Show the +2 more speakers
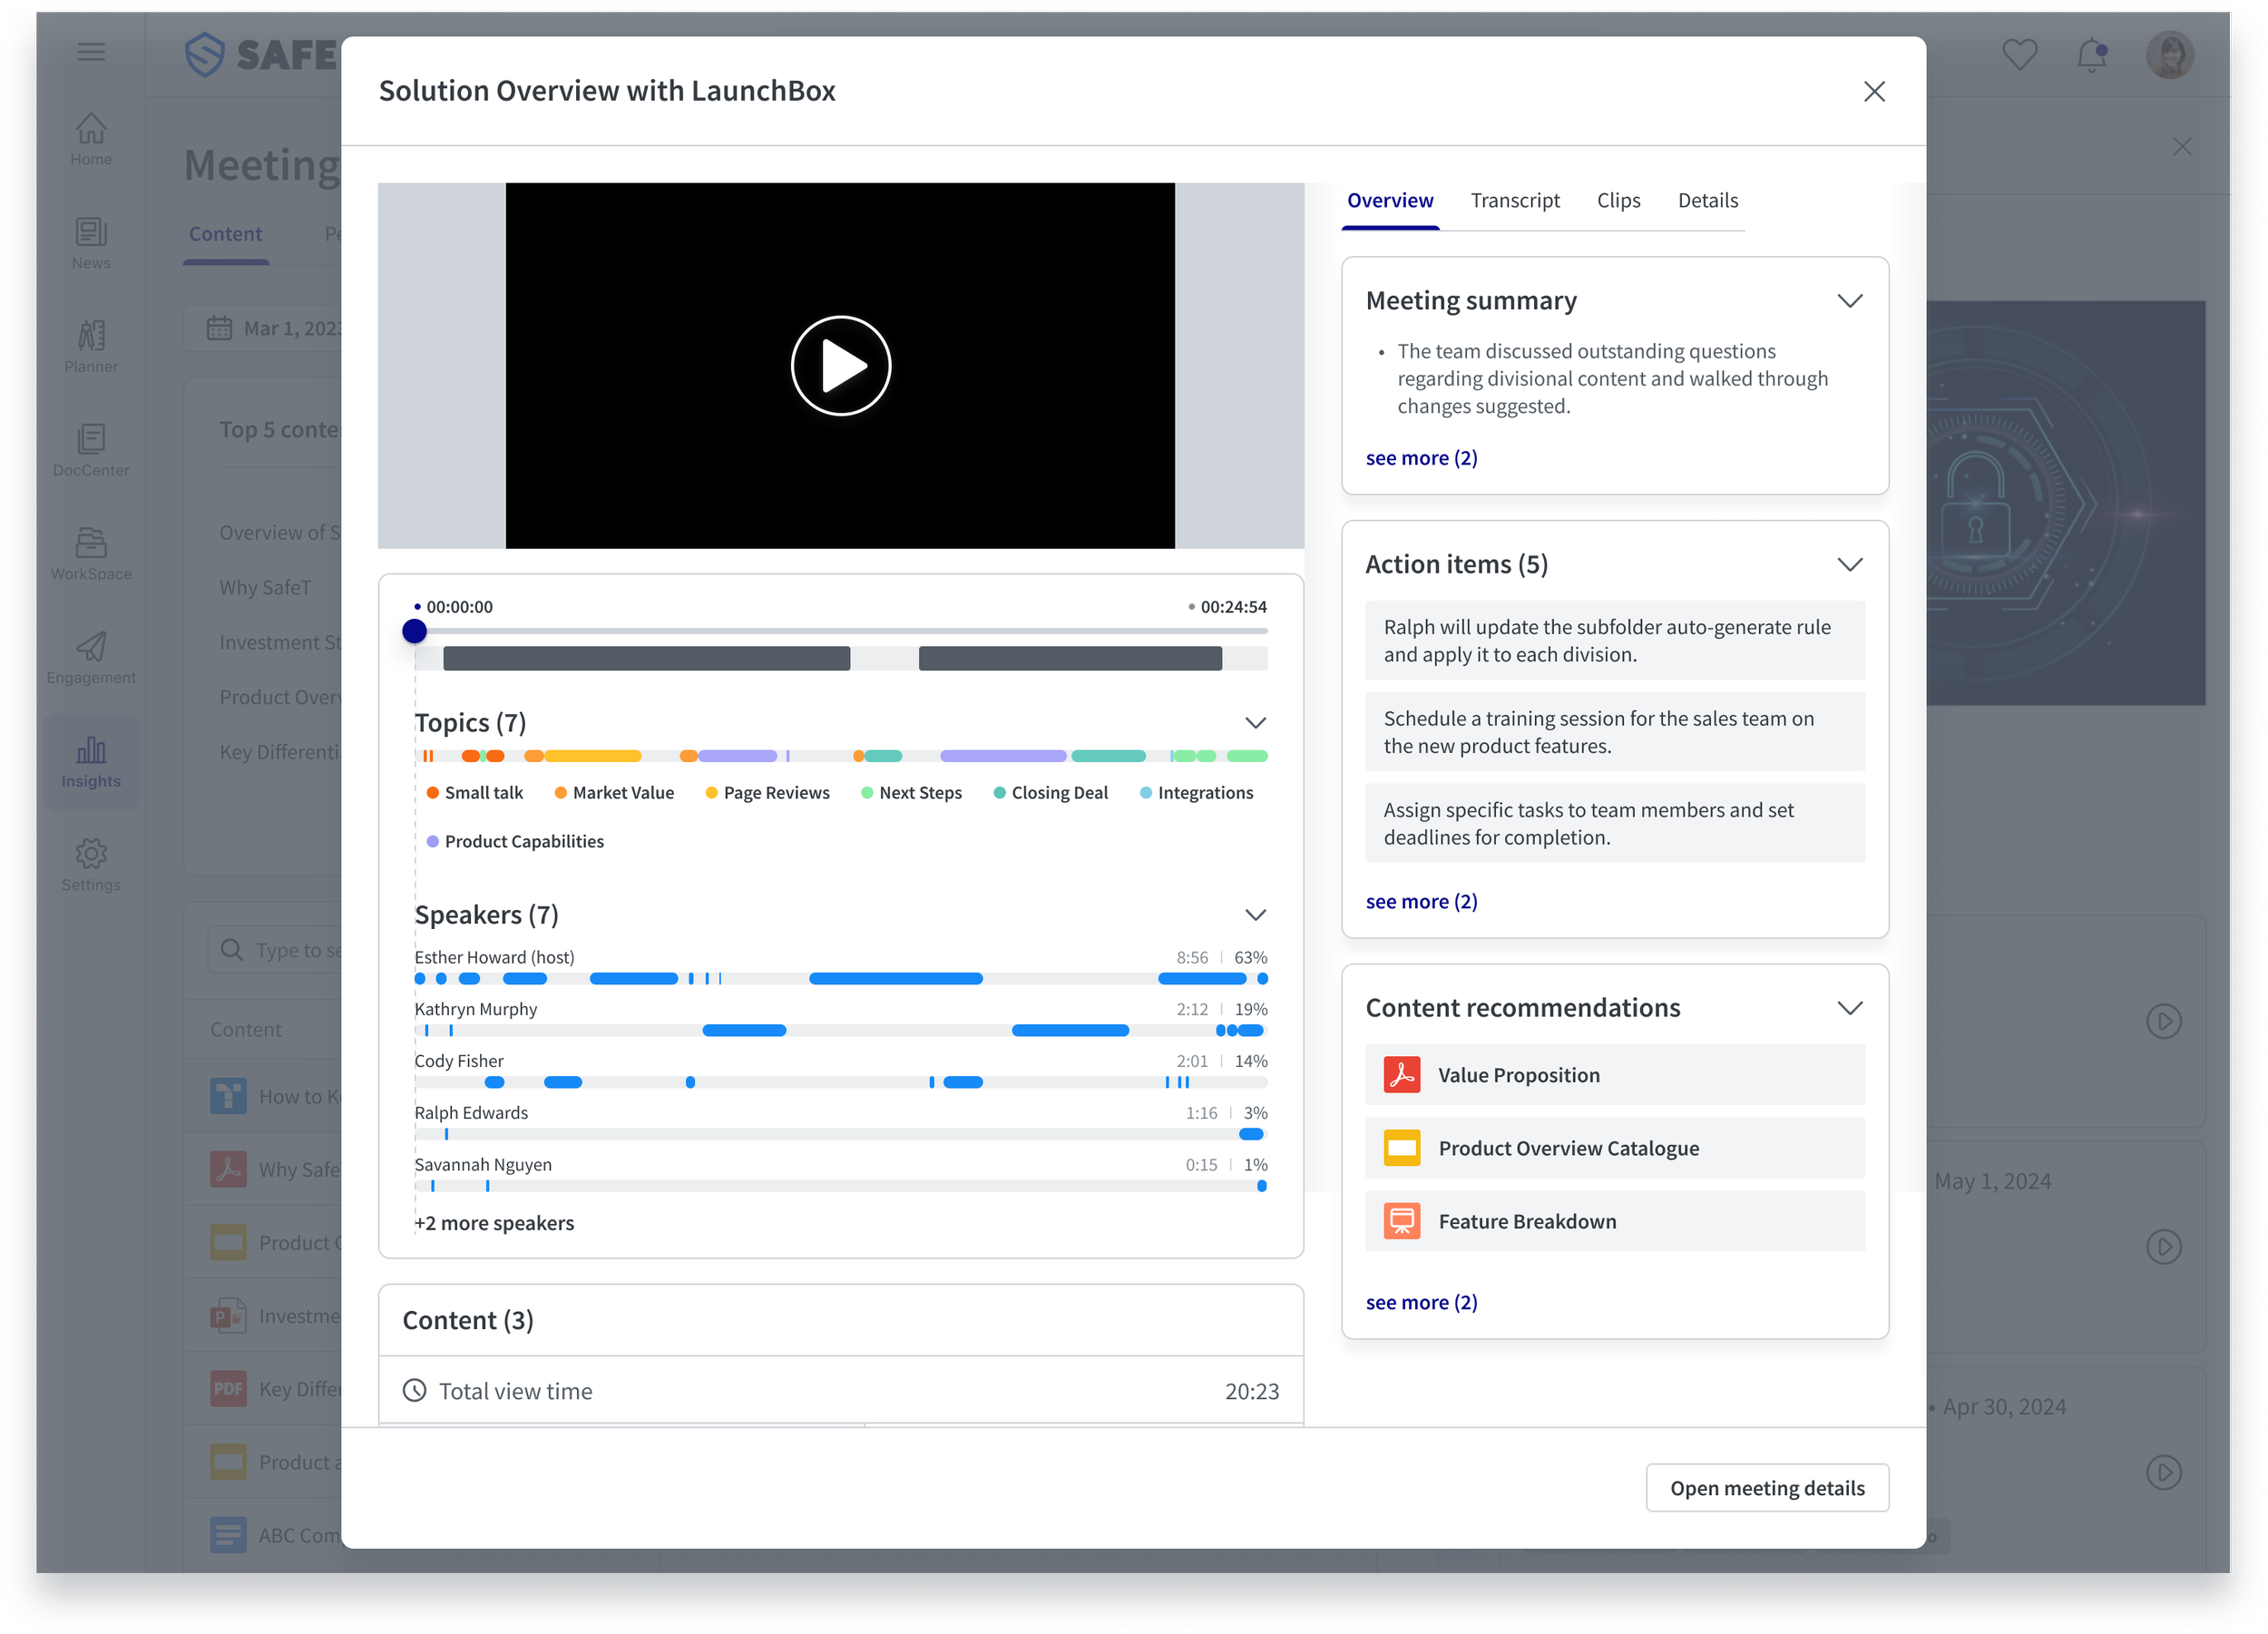 pos(494,1223)
